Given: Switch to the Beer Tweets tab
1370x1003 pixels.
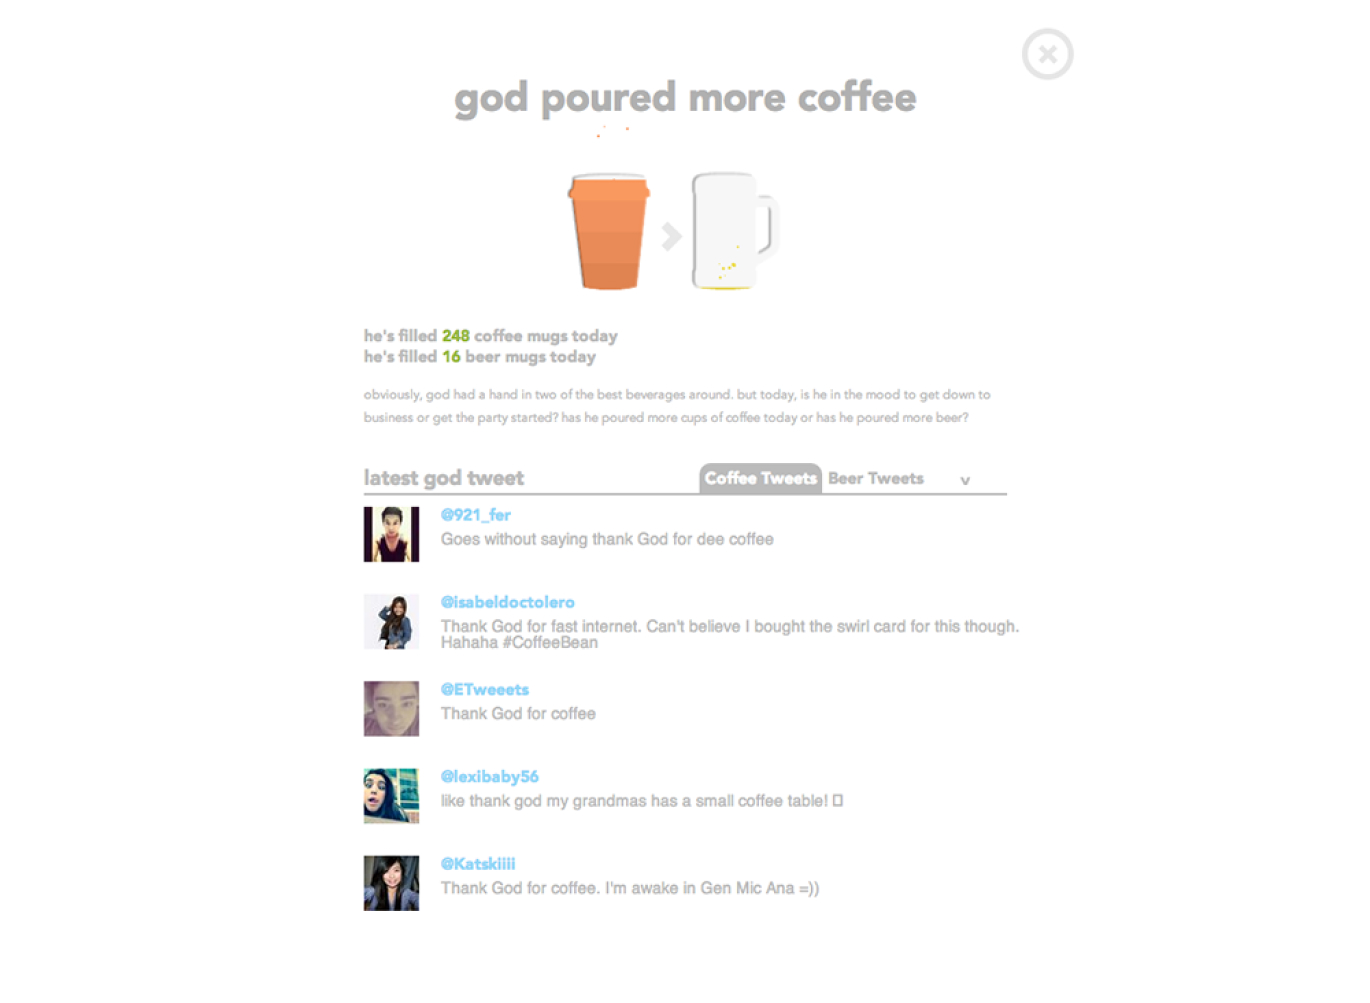Looking at the screenshot, I should pyautogui.click(x=876, y=478).
